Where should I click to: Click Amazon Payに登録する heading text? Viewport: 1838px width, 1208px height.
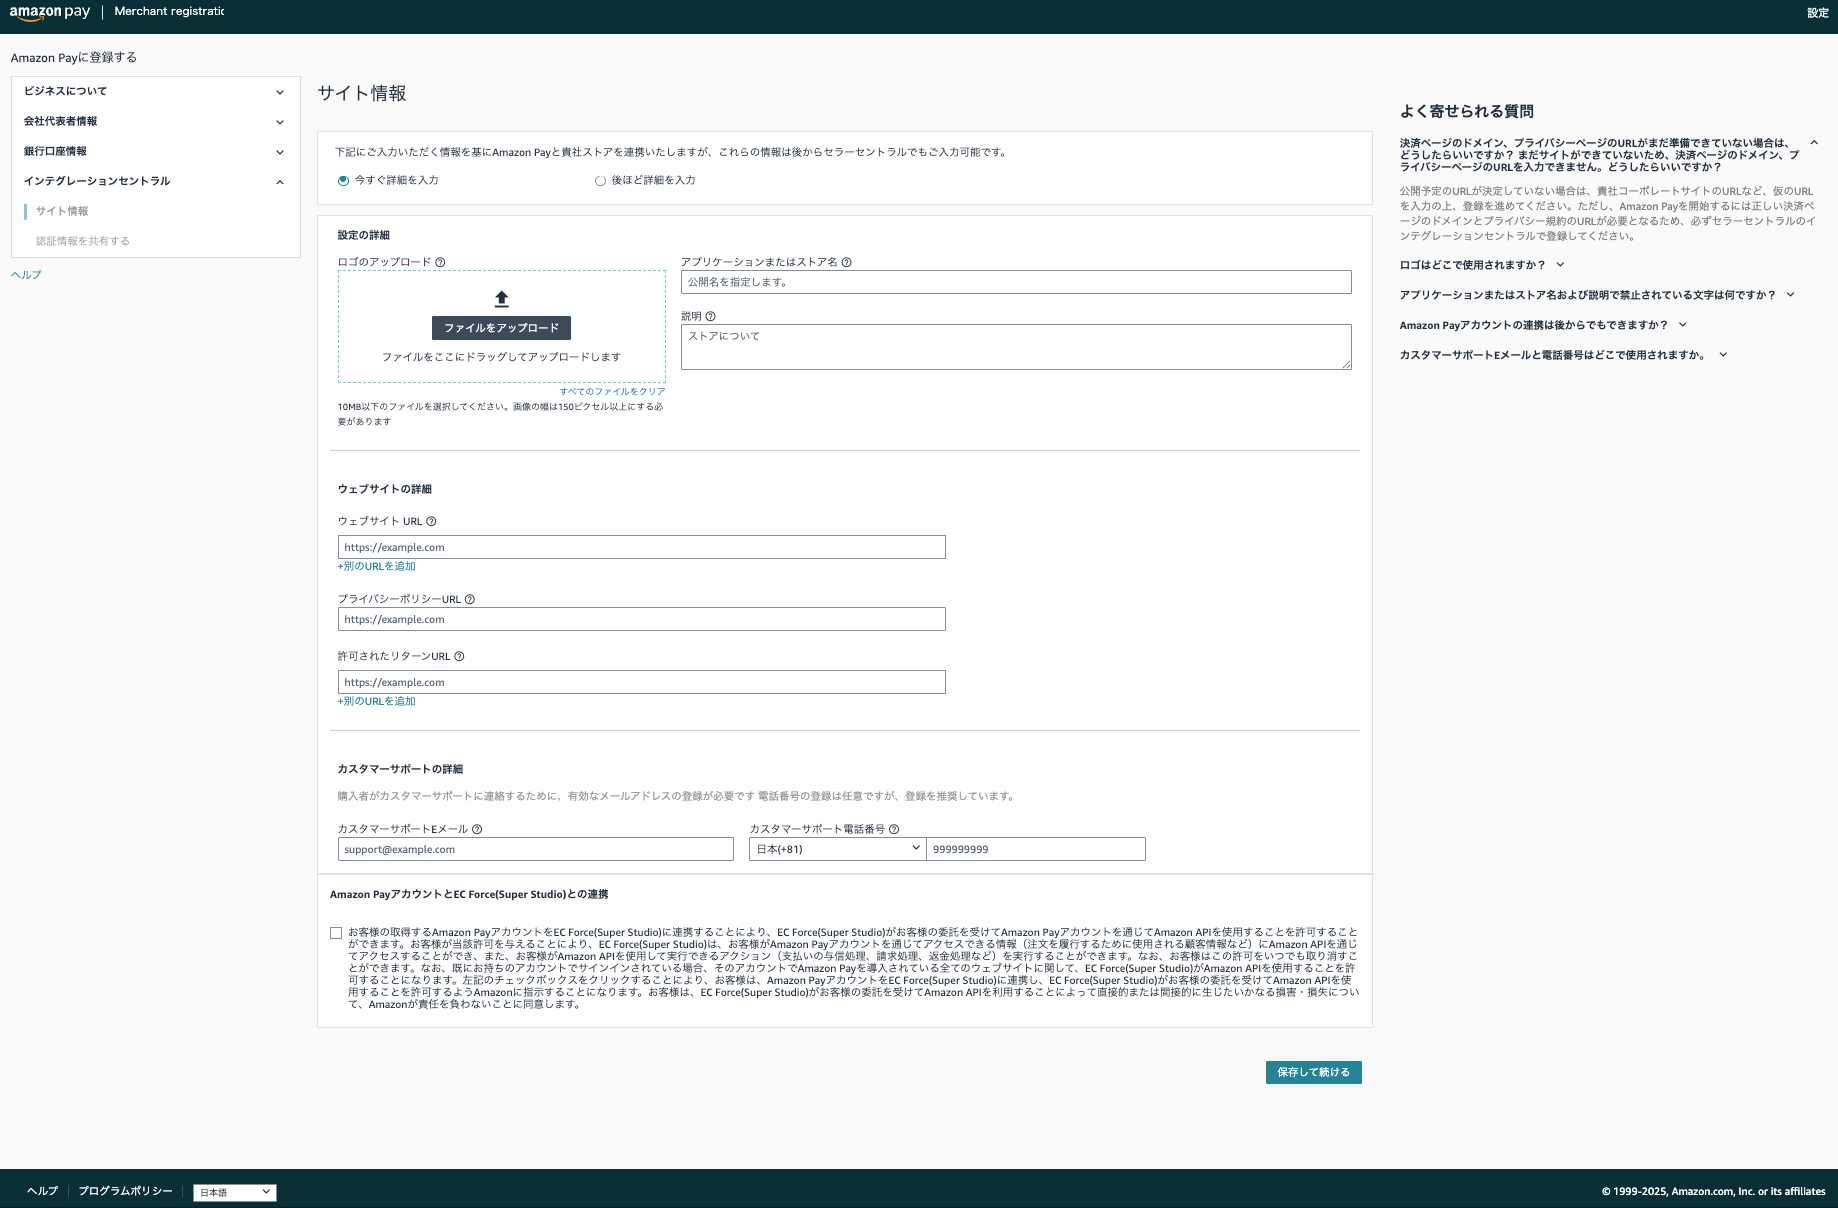coord(74,57)
